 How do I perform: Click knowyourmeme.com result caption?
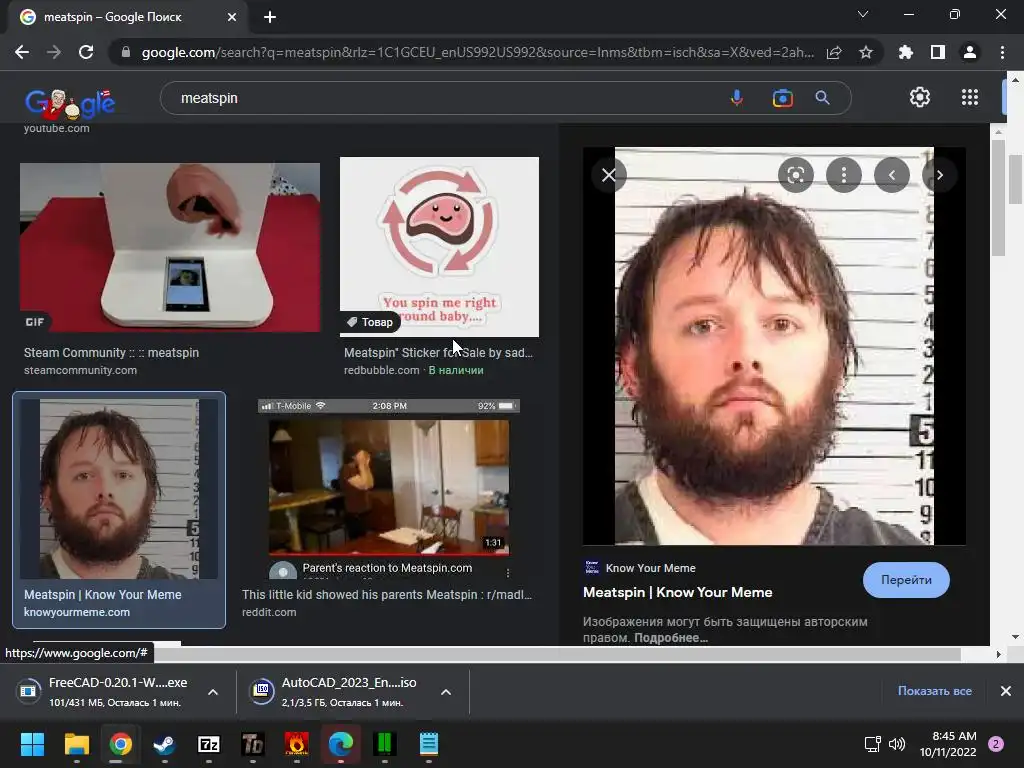(77, 613)
